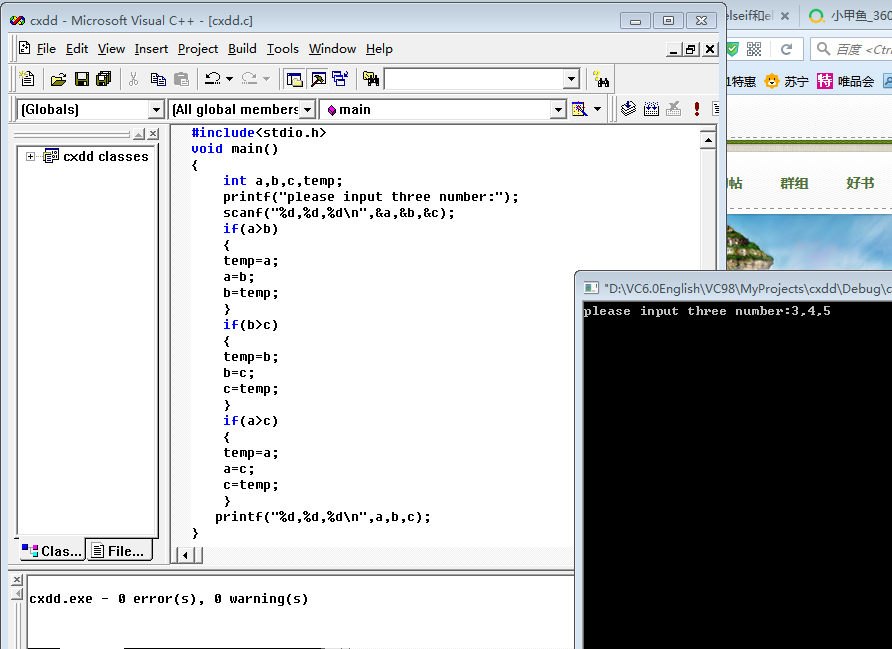Image resolution: width=892 pixels, height=649 pixels.
Task: Execute program with red exclamation icon
Action: click(696, 109)
